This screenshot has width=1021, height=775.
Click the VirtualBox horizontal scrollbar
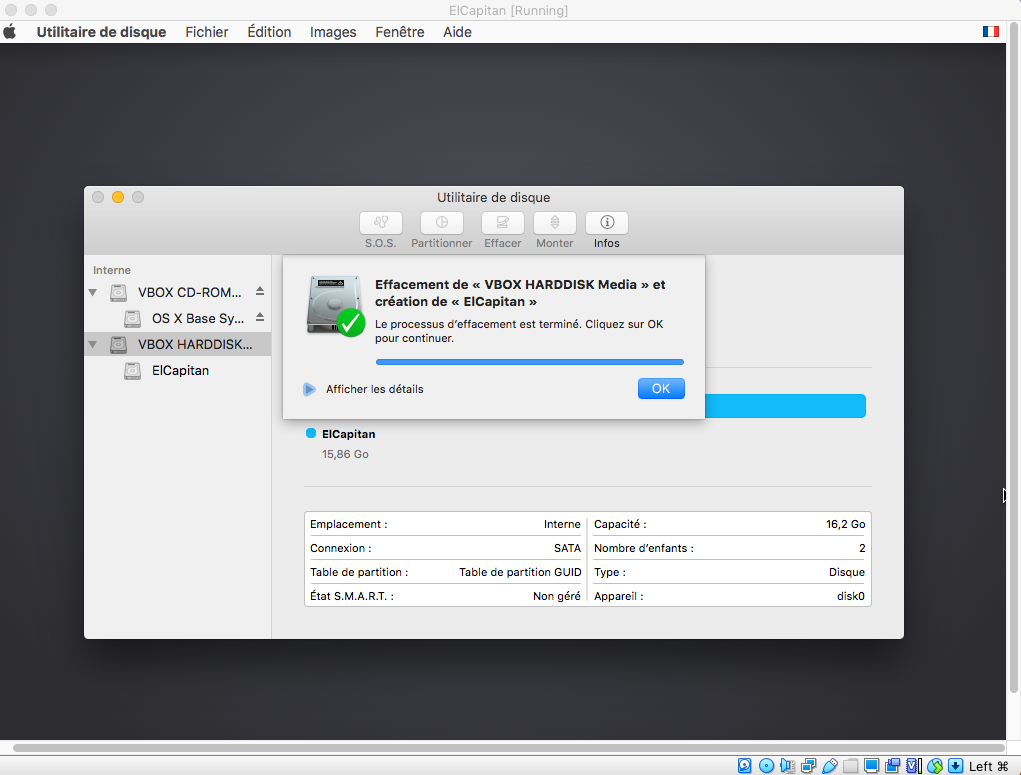click(509, 748)
